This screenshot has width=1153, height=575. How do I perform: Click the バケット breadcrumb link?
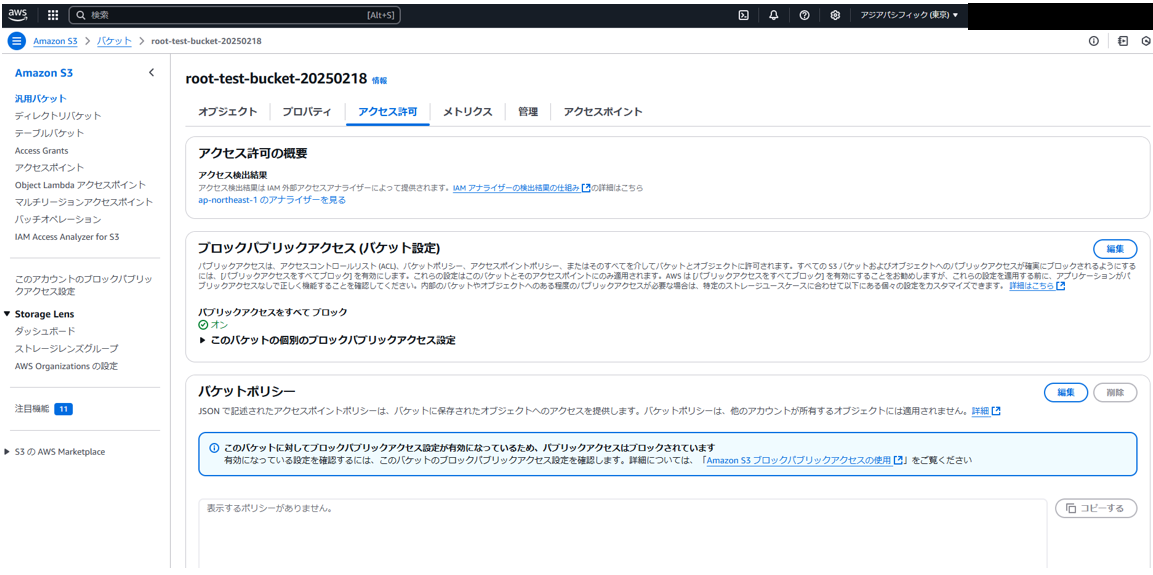point(114,41)
